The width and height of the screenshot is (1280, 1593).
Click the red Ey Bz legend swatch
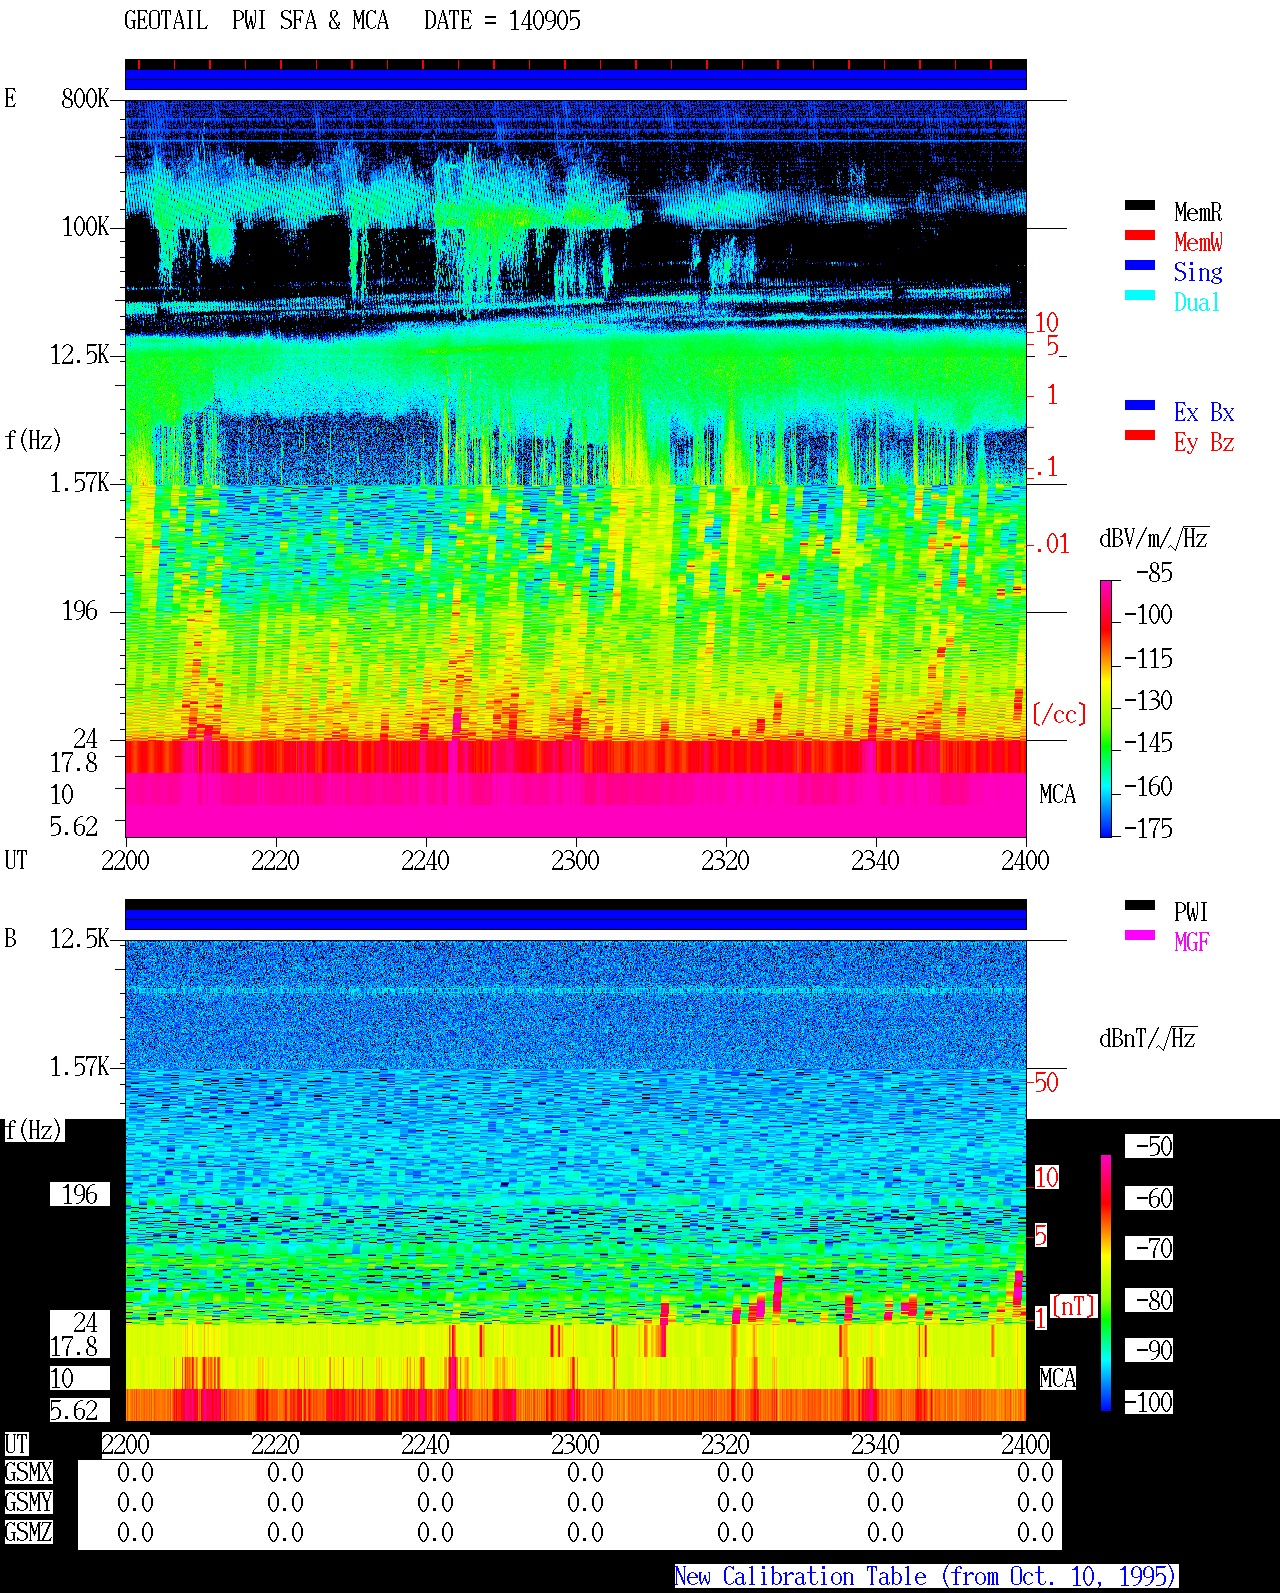tap(1140, 435)
